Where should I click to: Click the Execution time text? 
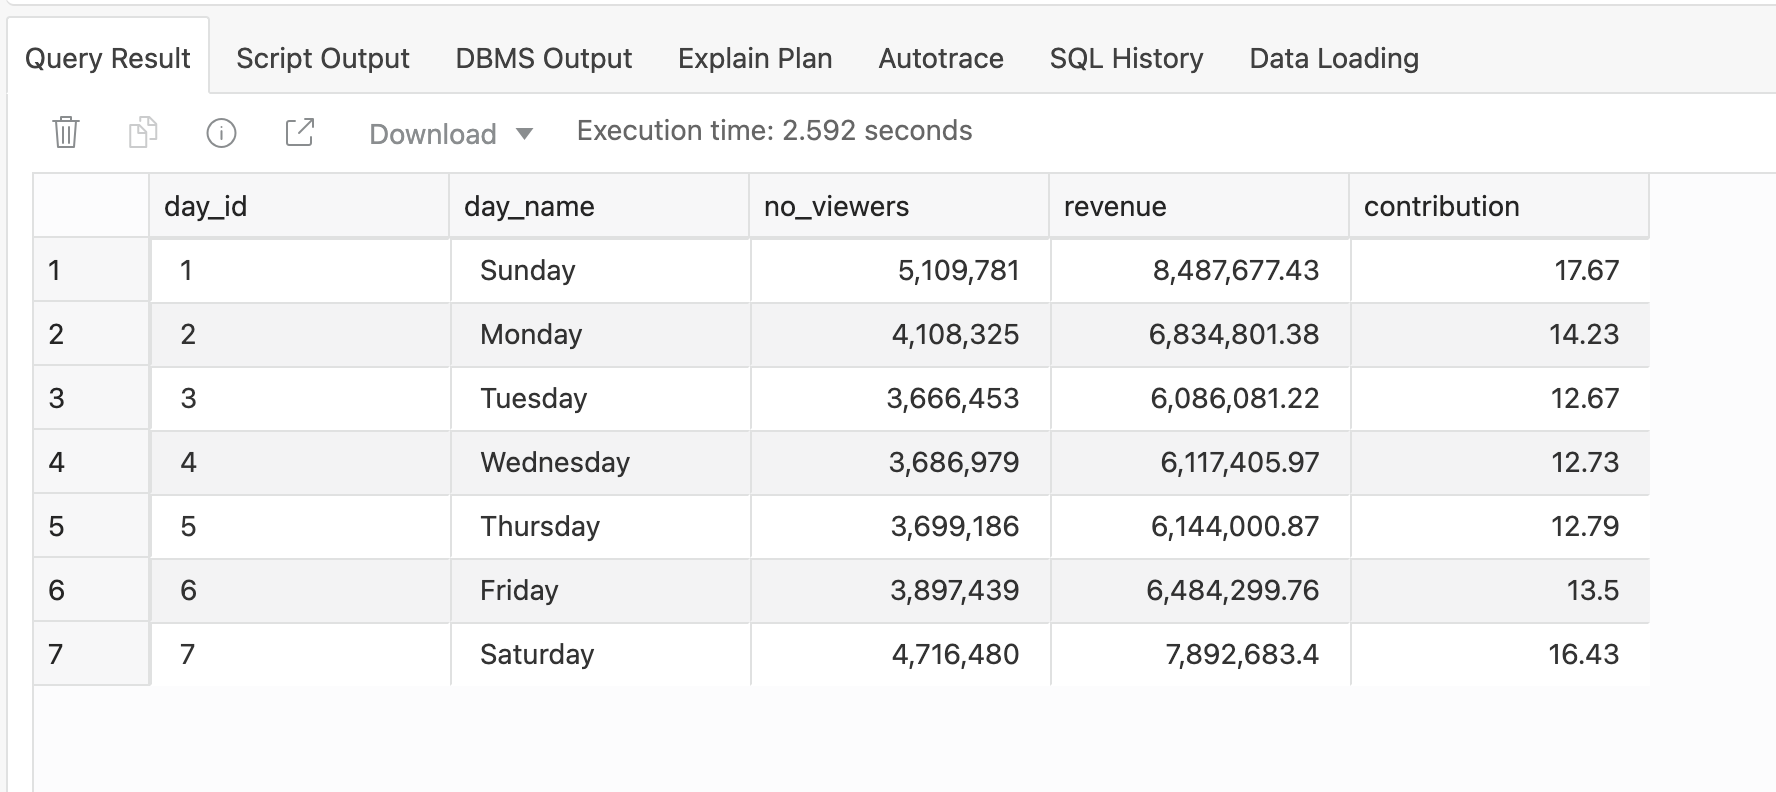point(774,131)
